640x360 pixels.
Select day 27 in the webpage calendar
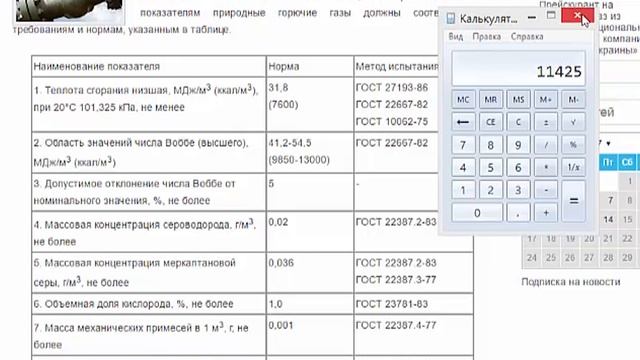click(589, 258)
